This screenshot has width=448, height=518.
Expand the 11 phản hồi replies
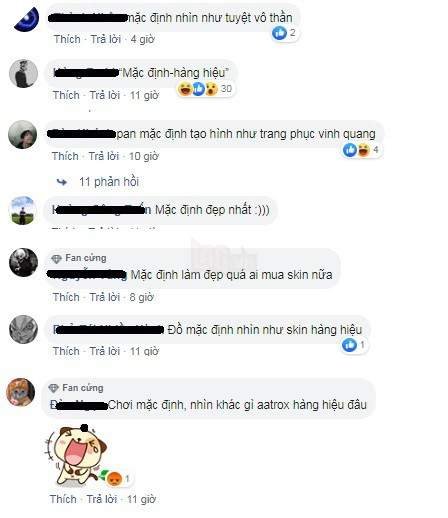(x=109, y=182)
